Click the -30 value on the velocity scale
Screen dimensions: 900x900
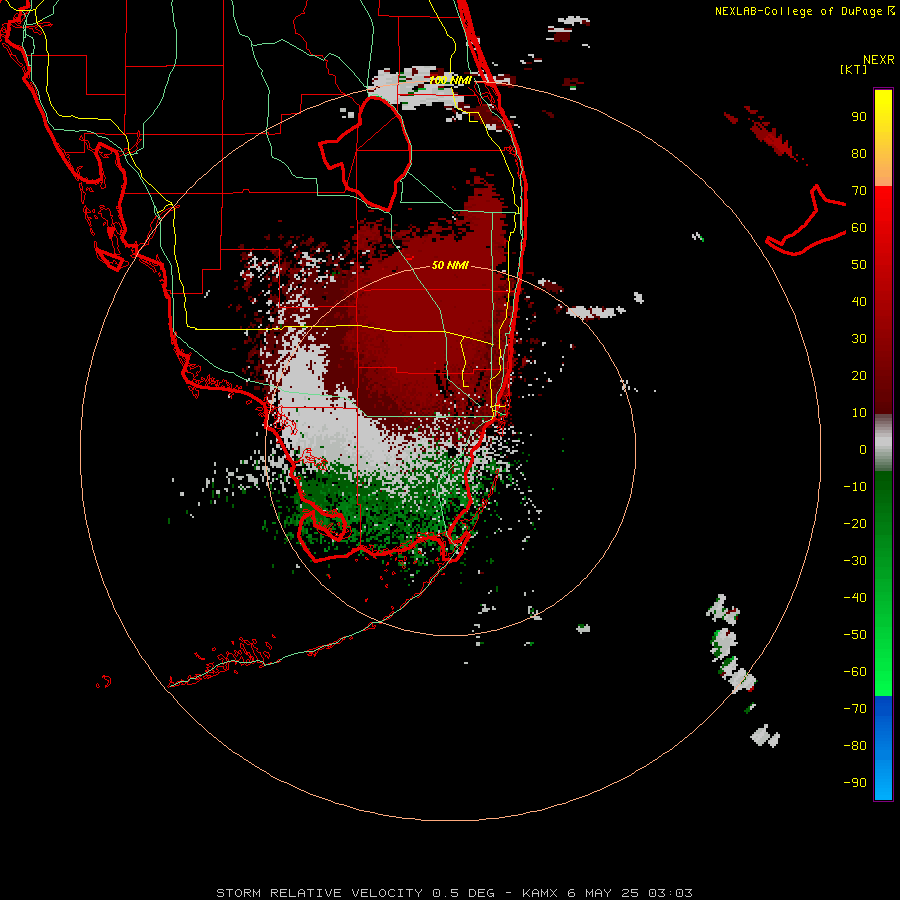(x=855, y=561)
